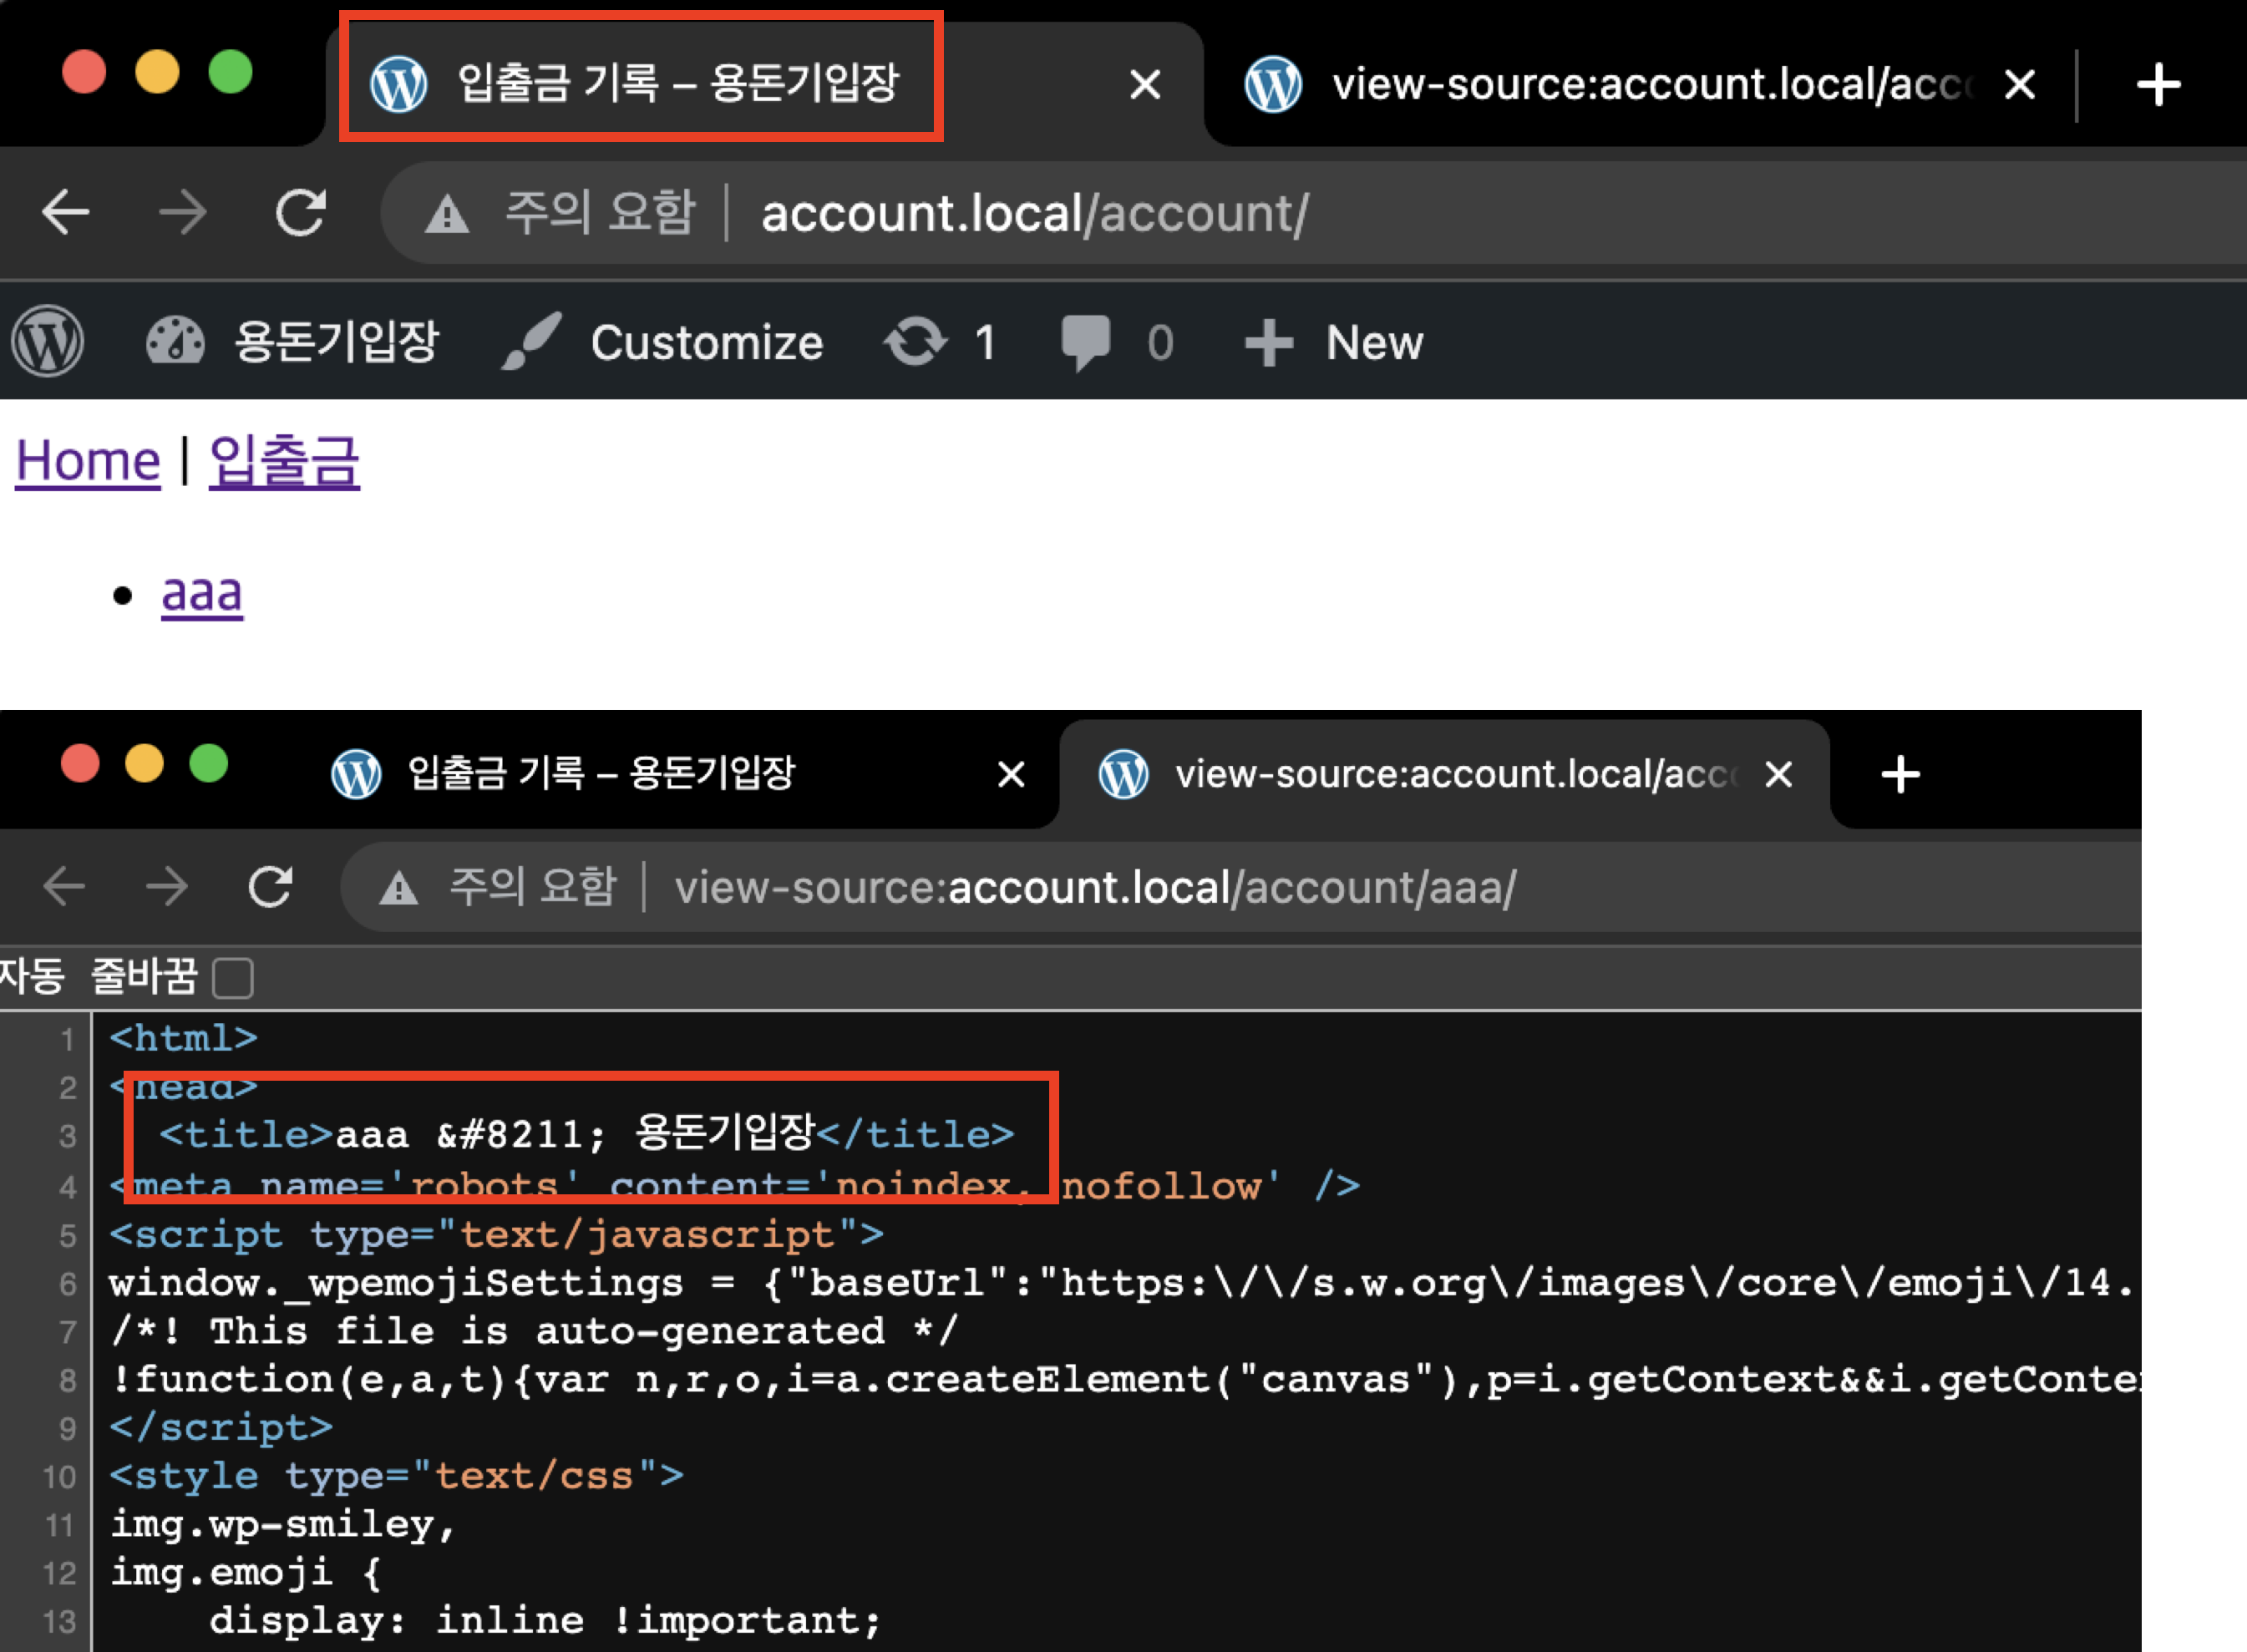The width and height of the screenshot is (2247, 1652).
Task: Click the updates refresh icon
Action: point(915,342)
